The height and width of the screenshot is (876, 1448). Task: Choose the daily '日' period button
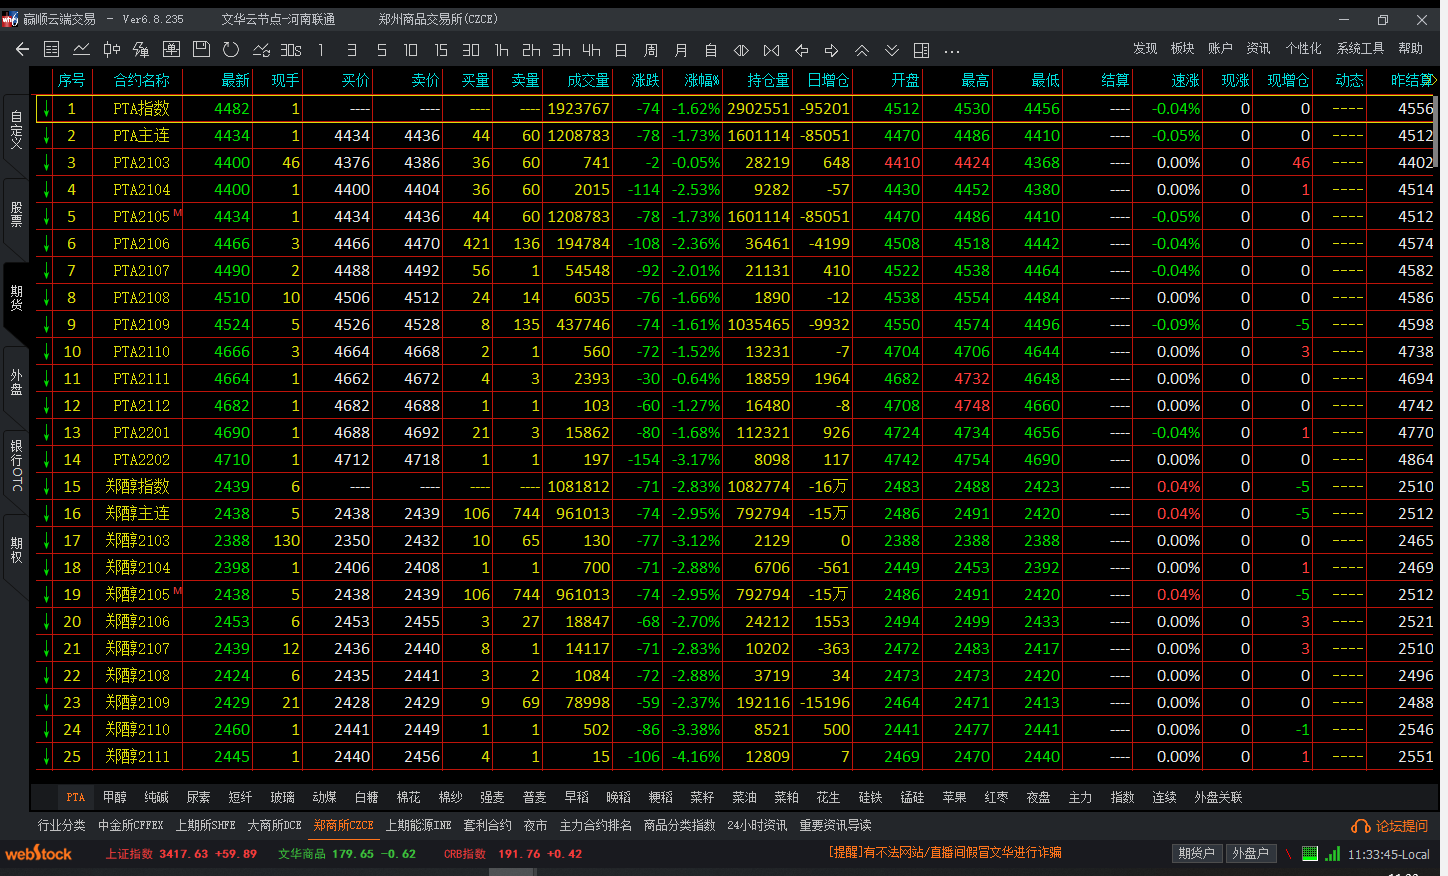621,49
